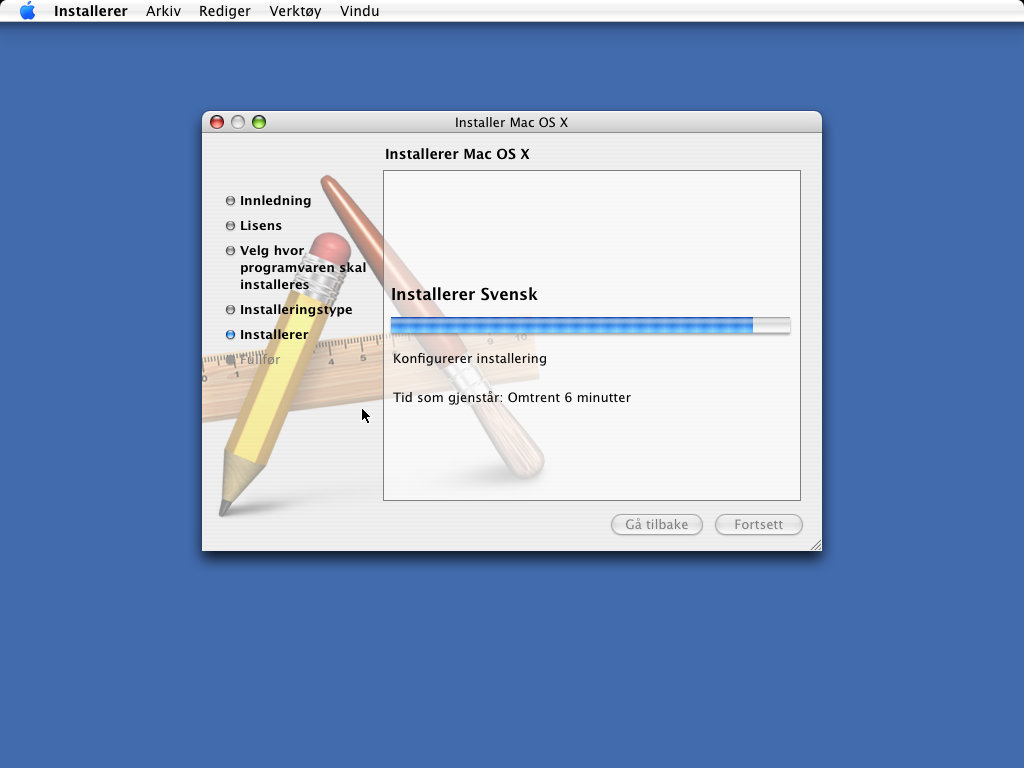Click the Innledning step bullet
This screenshot has height=768, width=1024.
point(231,200)
